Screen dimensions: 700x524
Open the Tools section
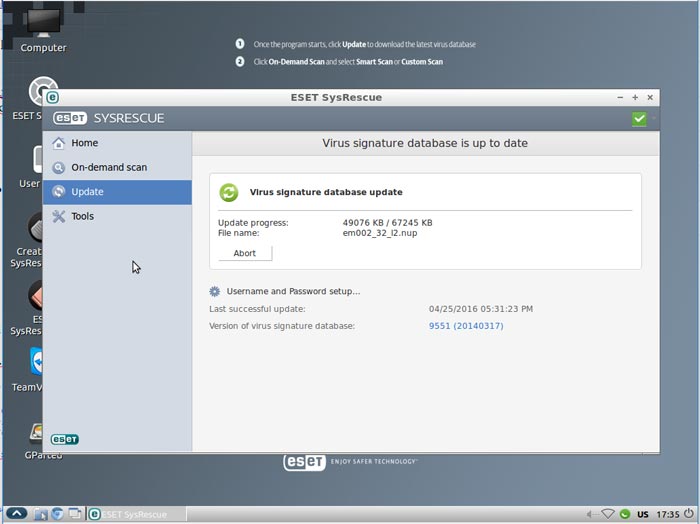click(117, 216)
